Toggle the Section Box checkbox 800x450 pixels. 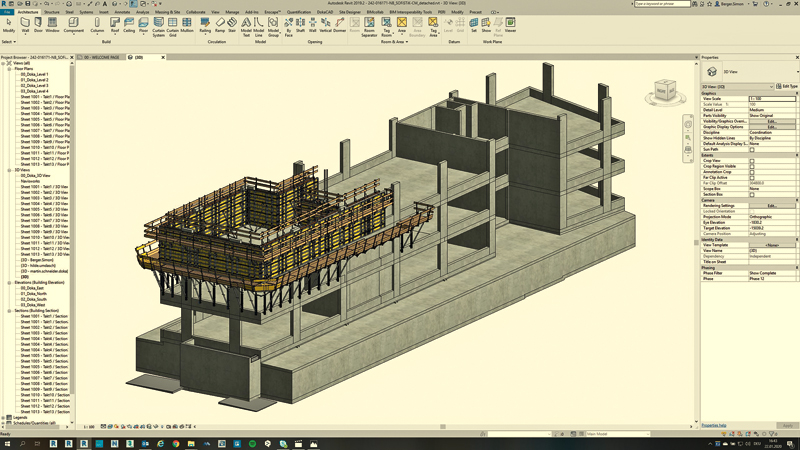[752, 194]
